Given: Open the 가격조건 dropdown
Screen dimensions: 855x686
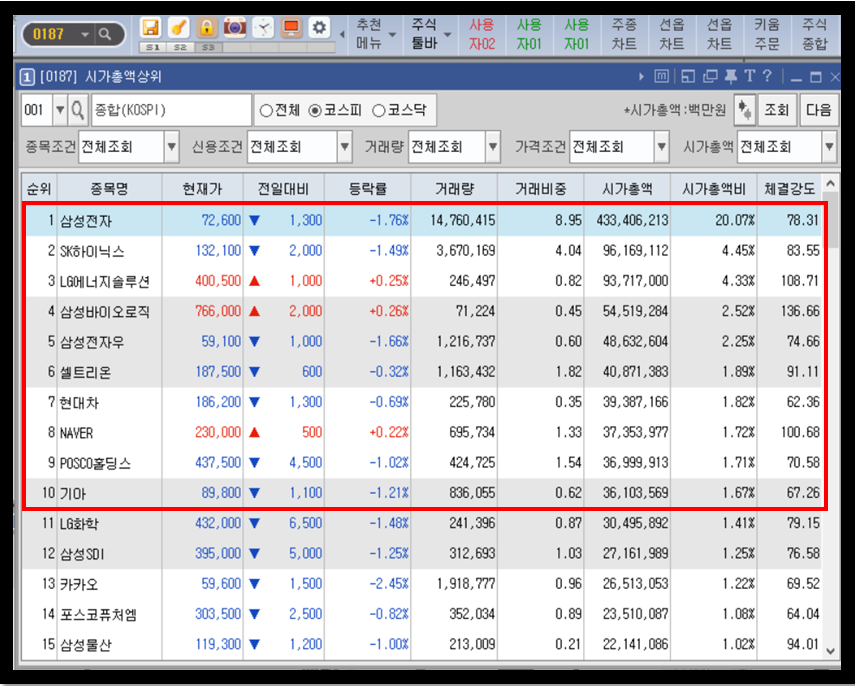Looking at the screenshot, I should [661, 147].
